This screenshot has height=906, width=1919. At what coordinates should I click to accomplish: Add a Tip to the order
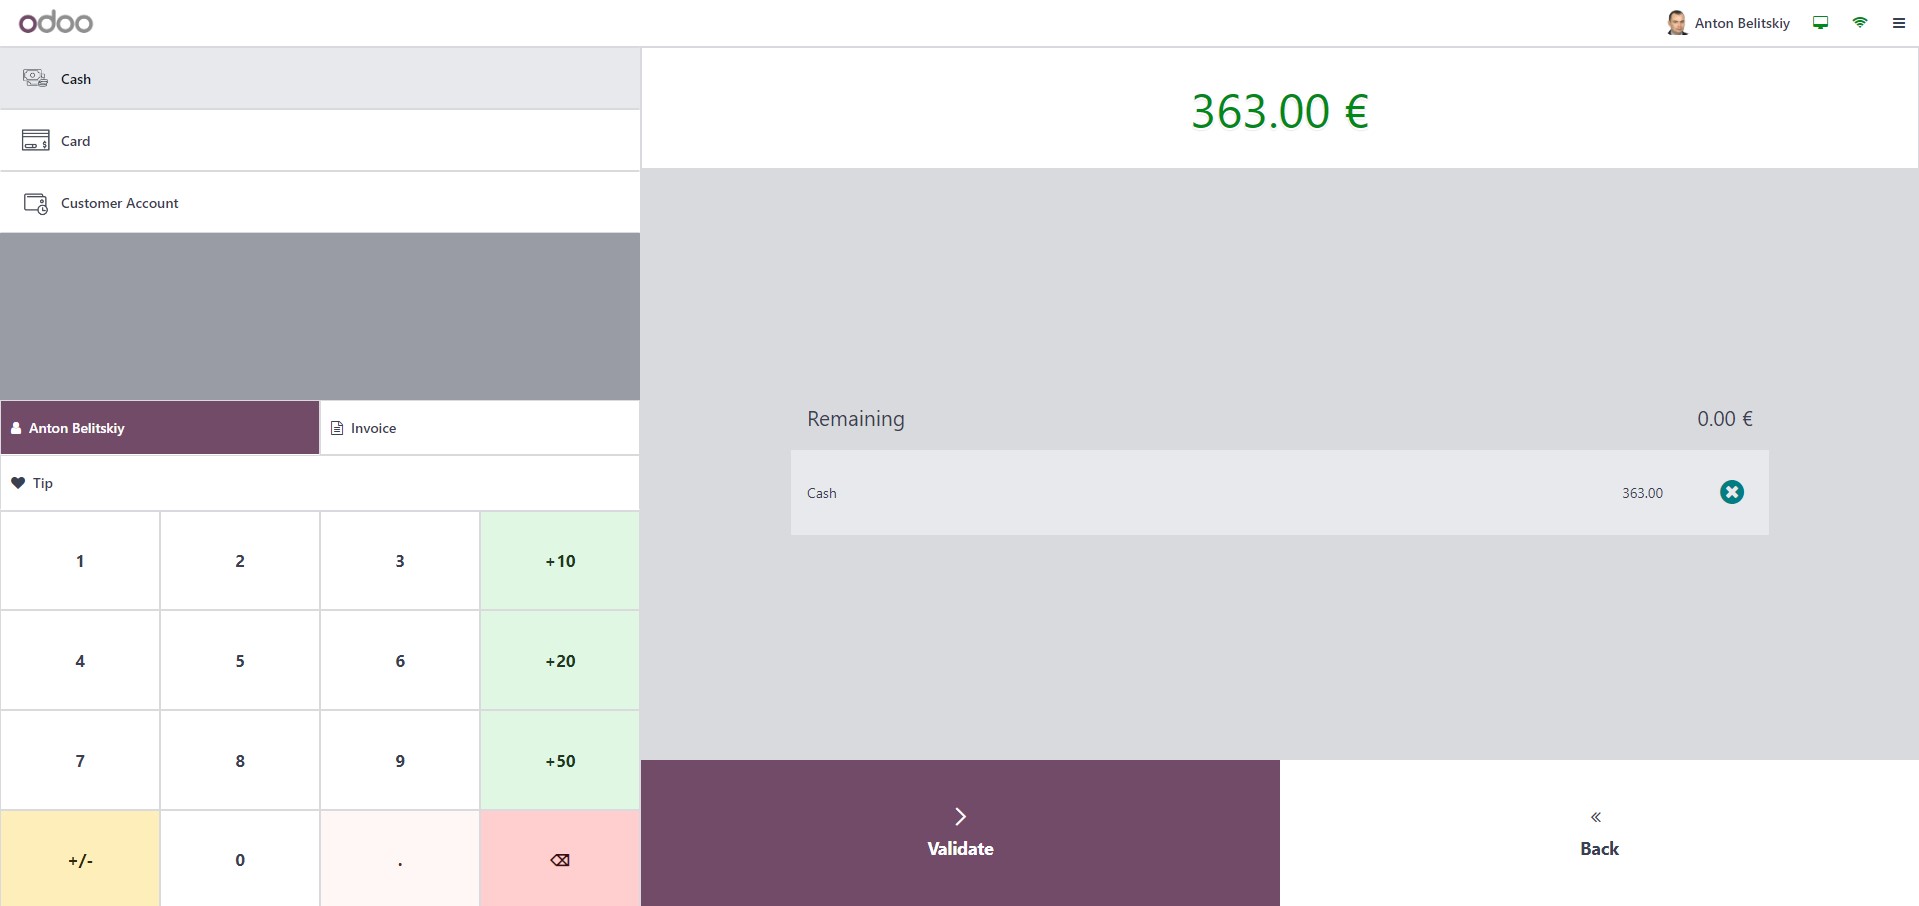tap(320, 483)
